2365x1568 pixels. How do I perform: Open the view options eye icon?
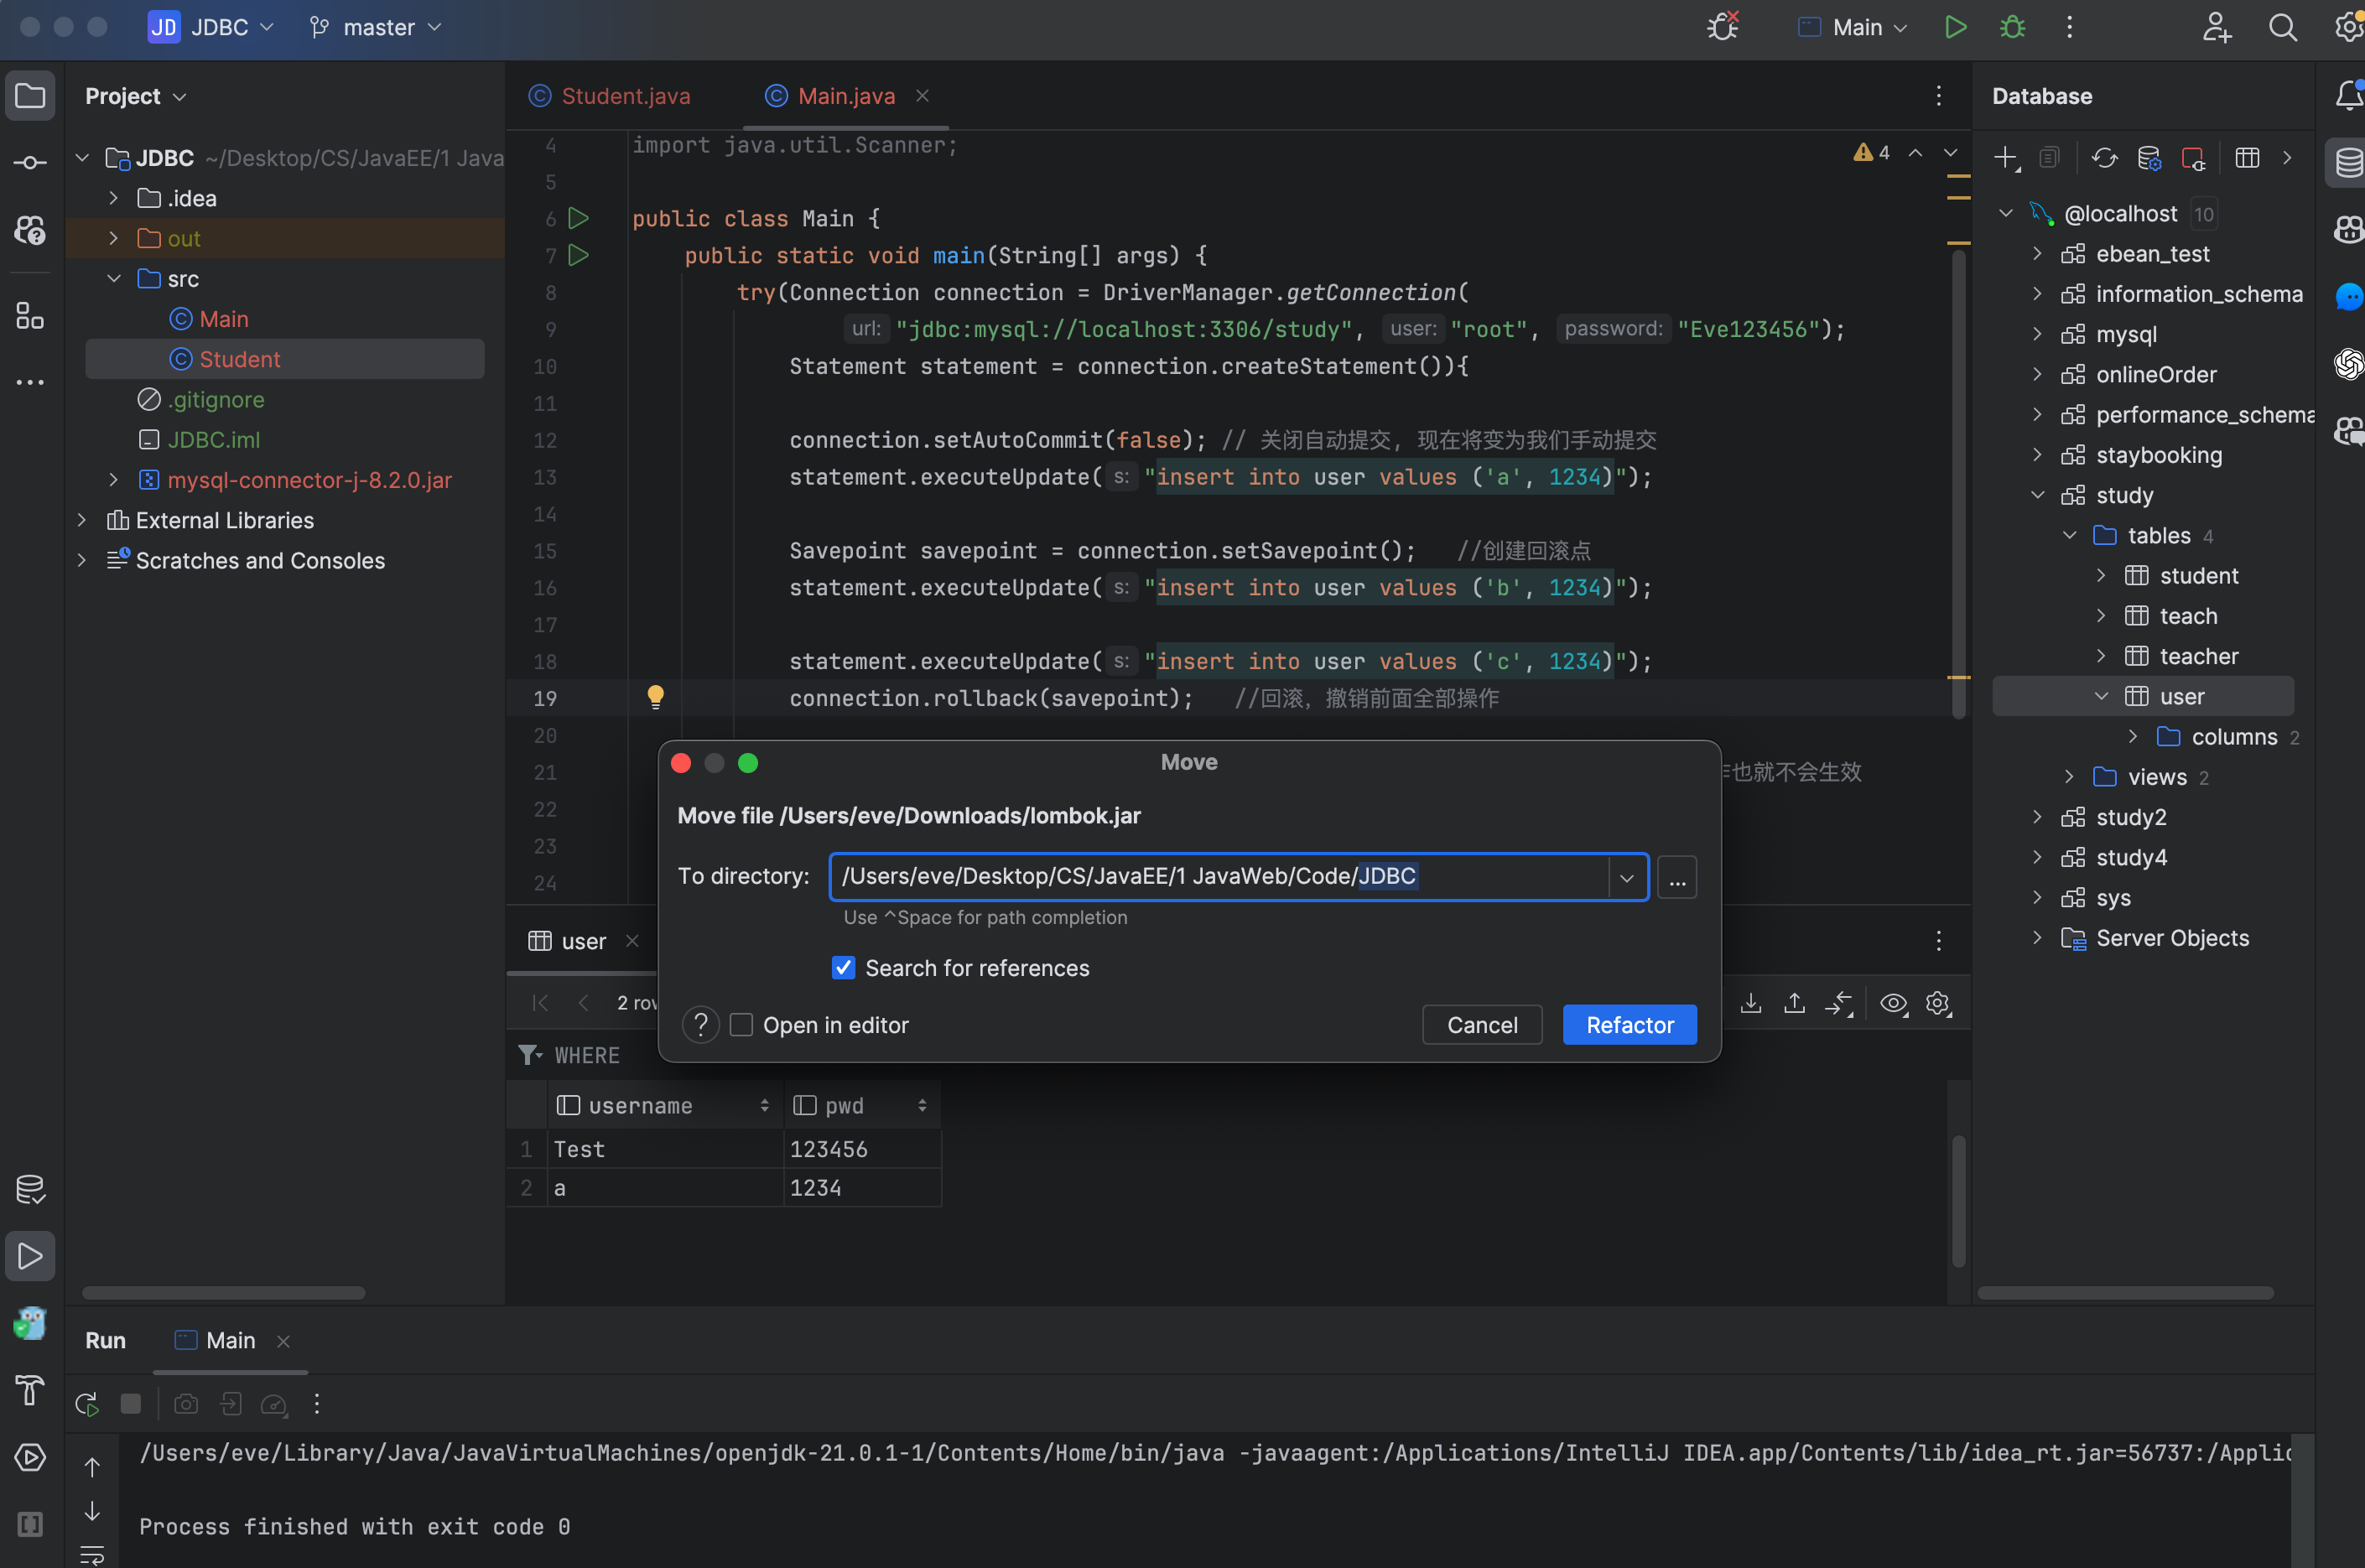(x=1893, y=1003)
